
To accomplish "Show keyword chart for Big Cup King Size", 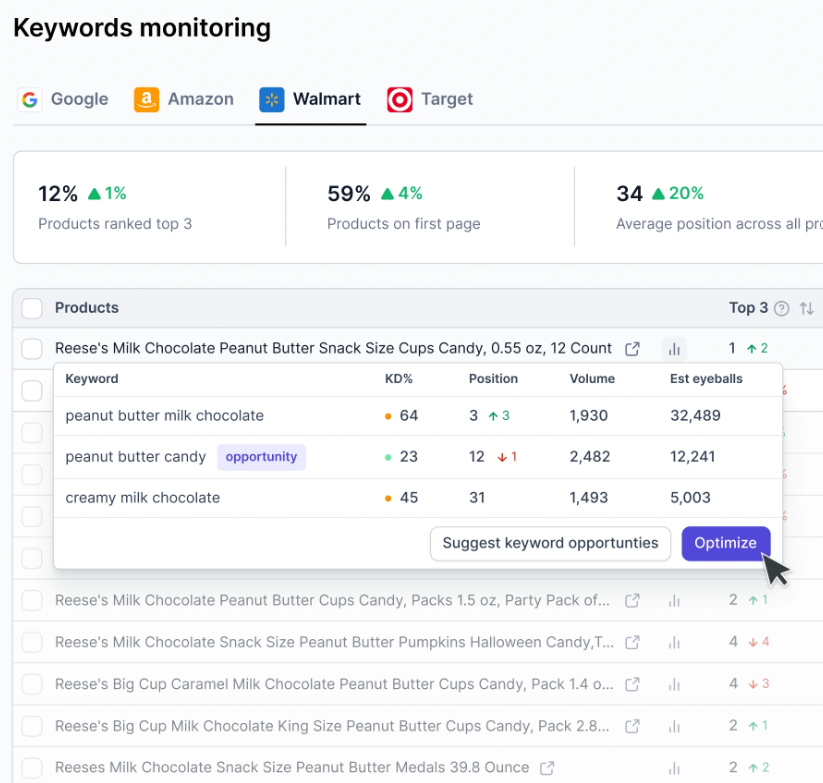I will pos(674,726).
